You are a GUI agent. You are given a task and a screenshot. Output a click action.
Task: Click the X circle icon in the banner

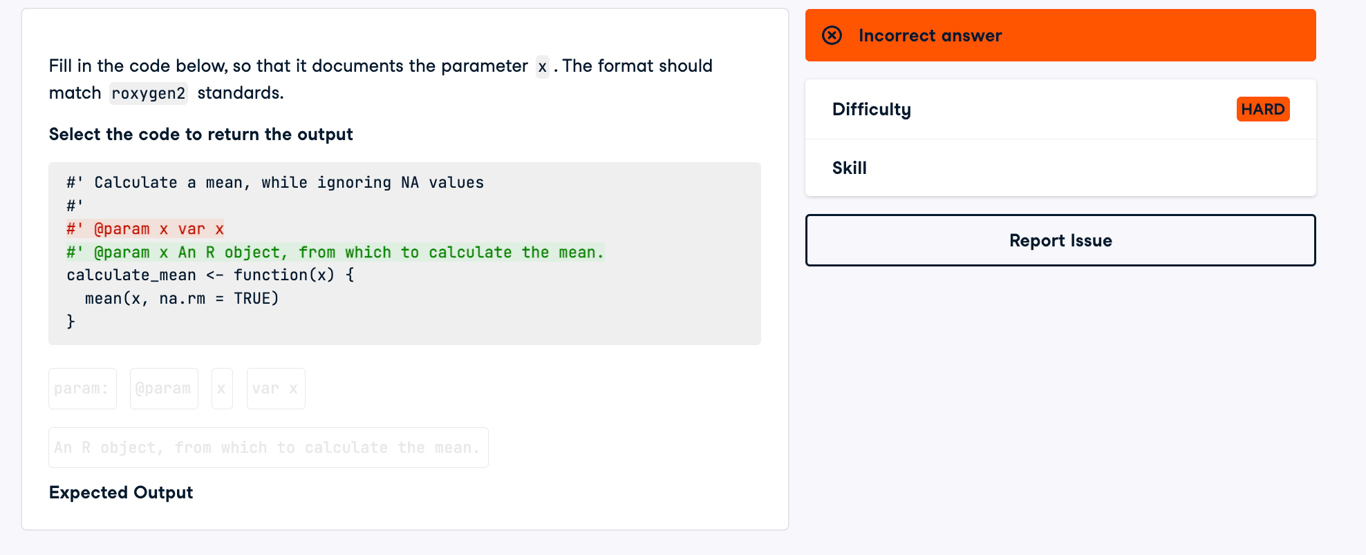pyautogui.click(x=832, y=35)
